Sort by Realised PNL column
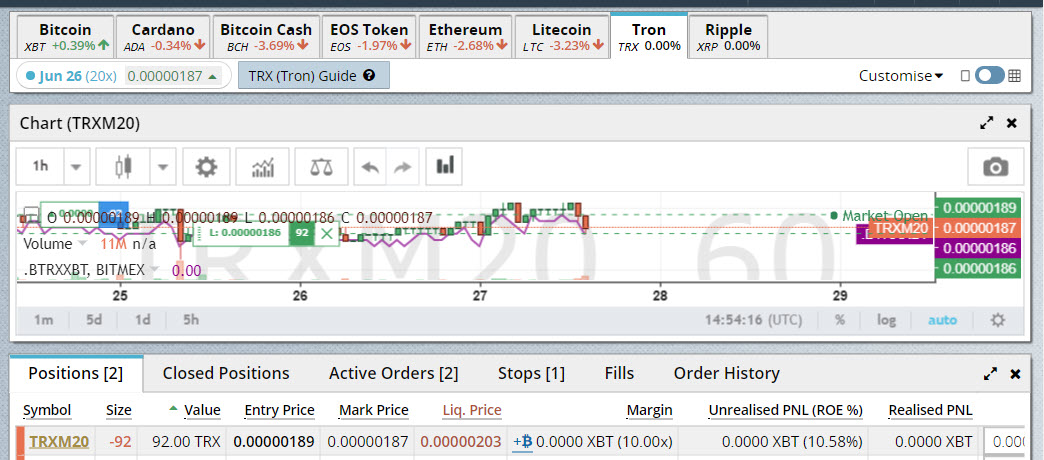 tap(930, 410)
